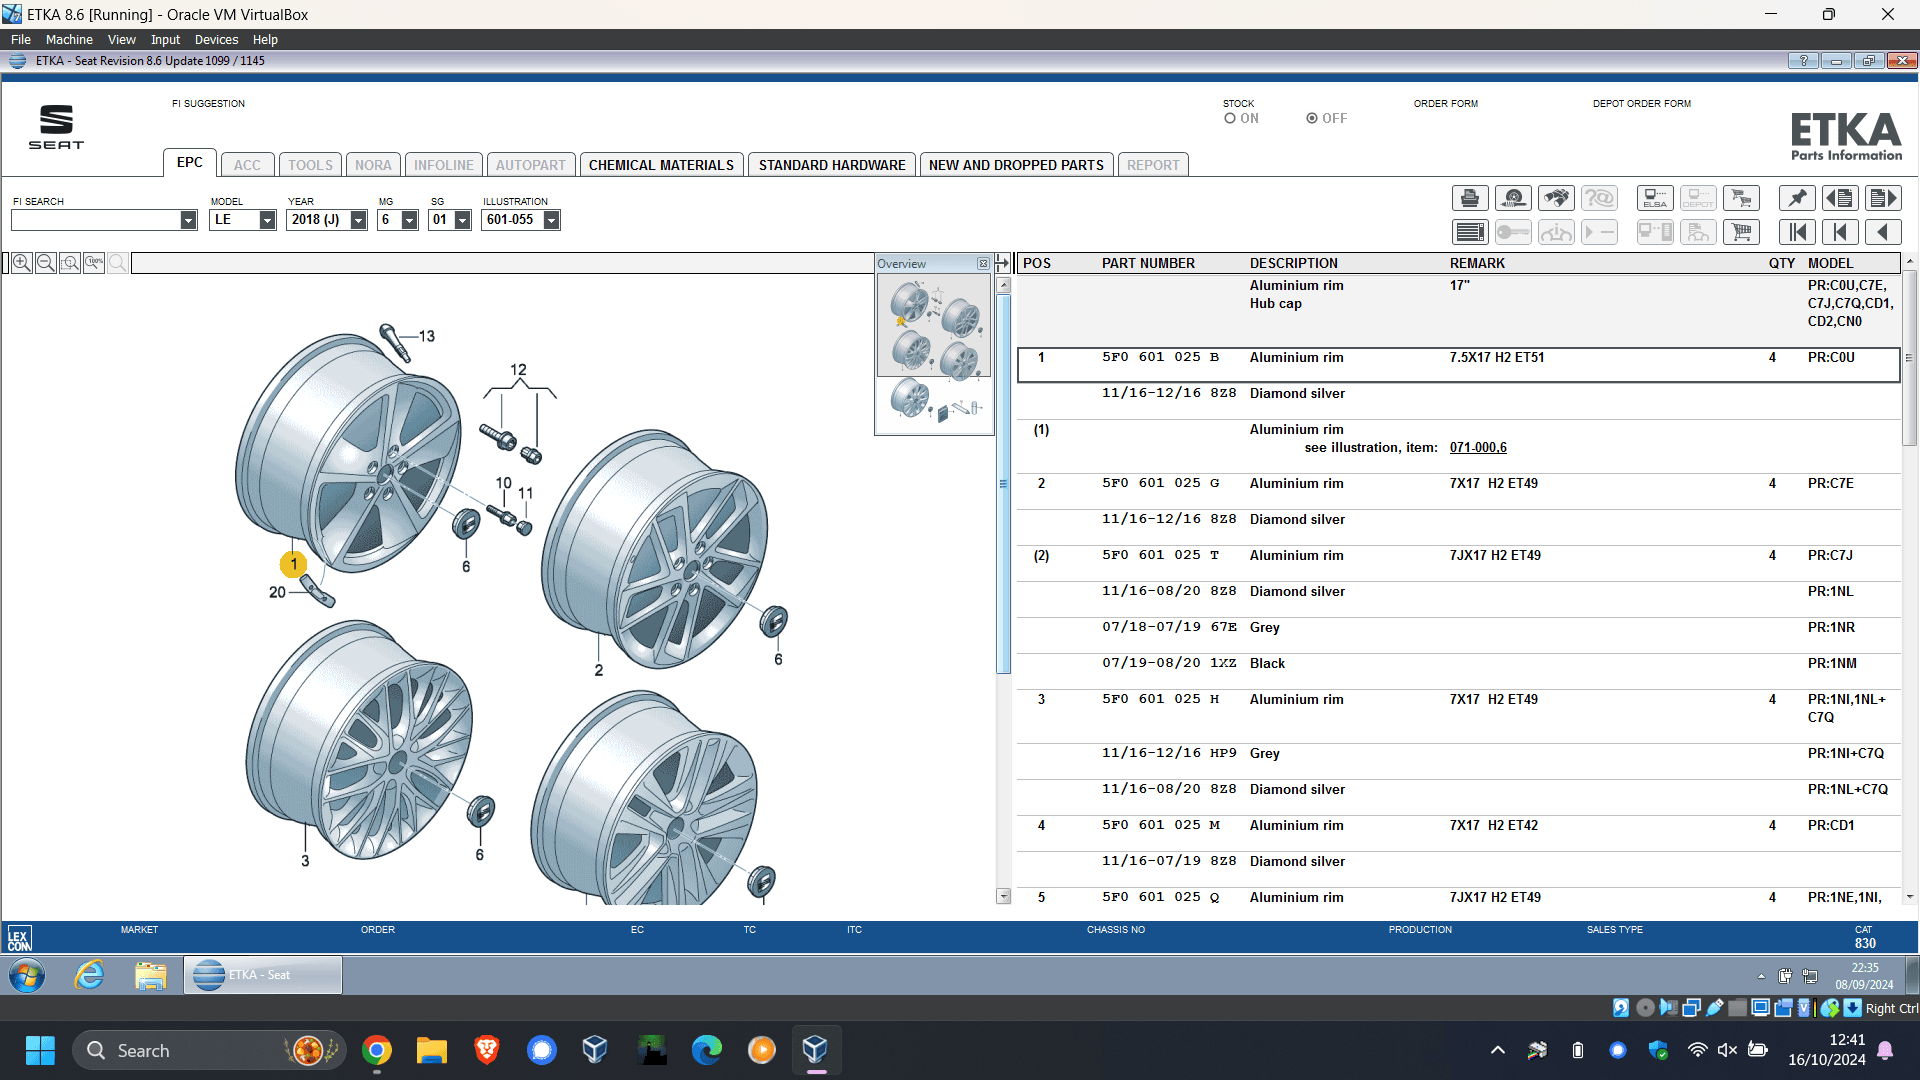This screenshot has height=1080, width=1920.
Task: Select the Stock OFF radio button
Action: point(1311,118)
